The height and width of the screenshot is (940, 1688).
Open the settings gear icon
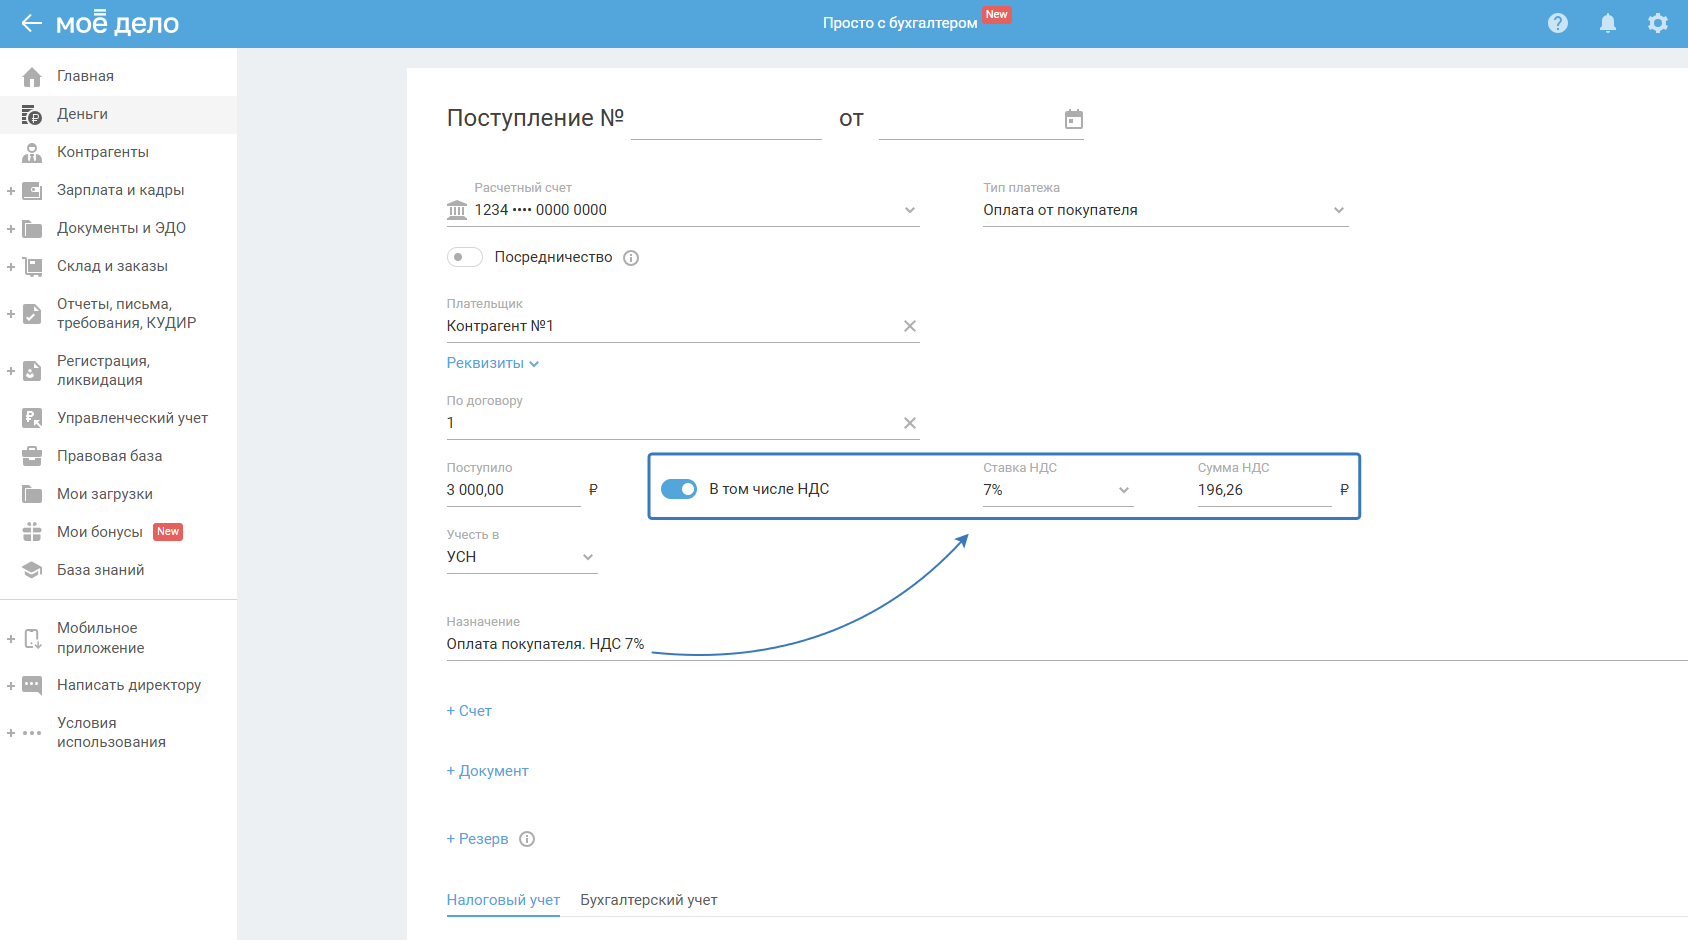pos(1657,23)
